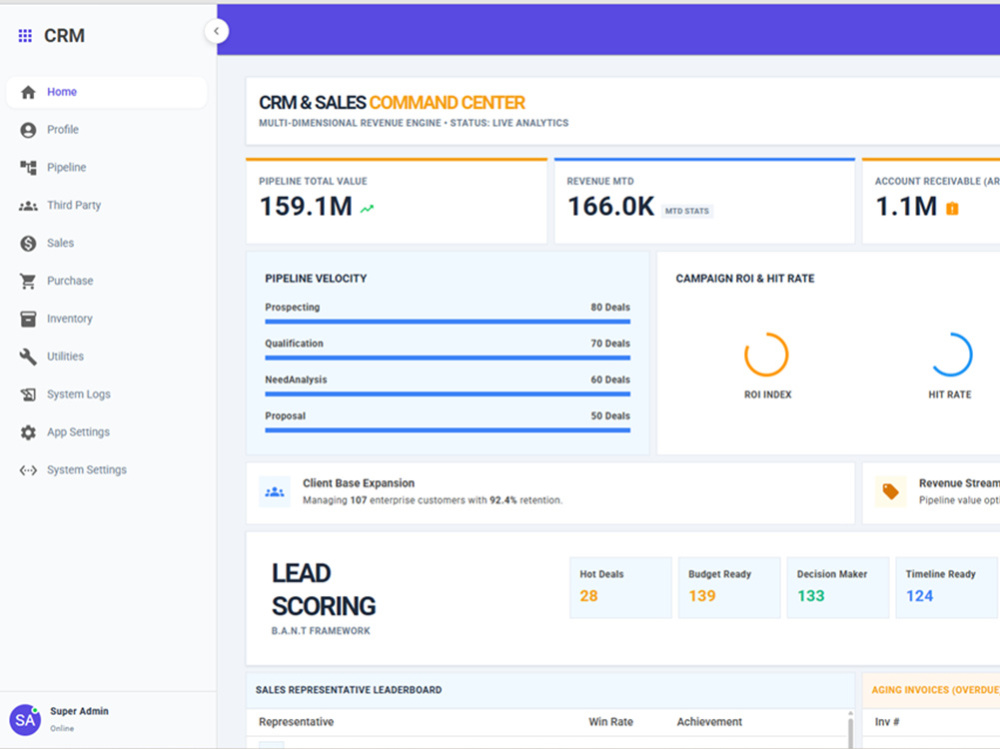
Task: Open Utilities from the sidebar
Action: tap(107, 356)
